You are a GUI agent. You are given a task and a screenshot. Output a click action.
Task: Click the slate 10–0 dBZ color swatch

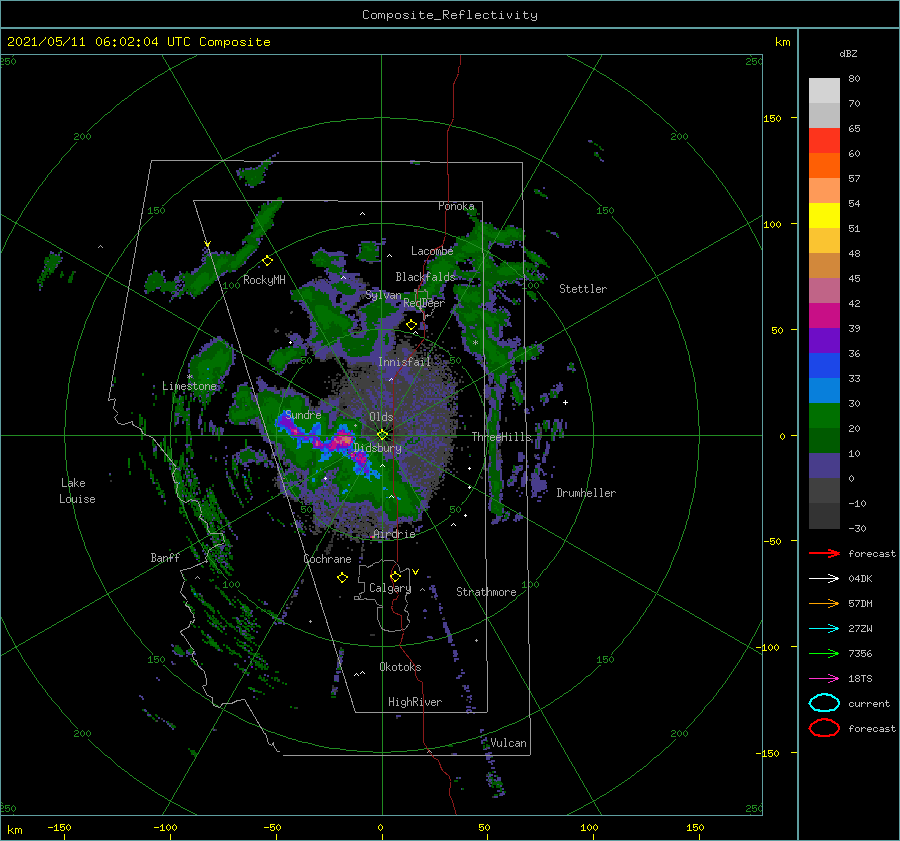(x=824, y=465)
